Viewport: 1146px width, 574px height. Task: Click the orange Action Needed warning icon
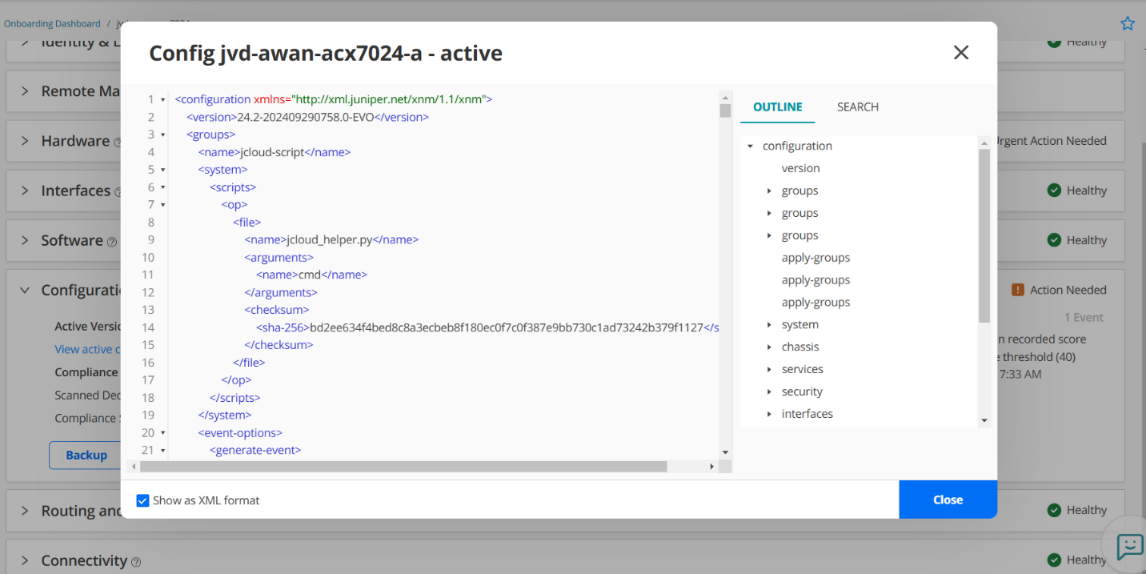[x=1018, y=290]
